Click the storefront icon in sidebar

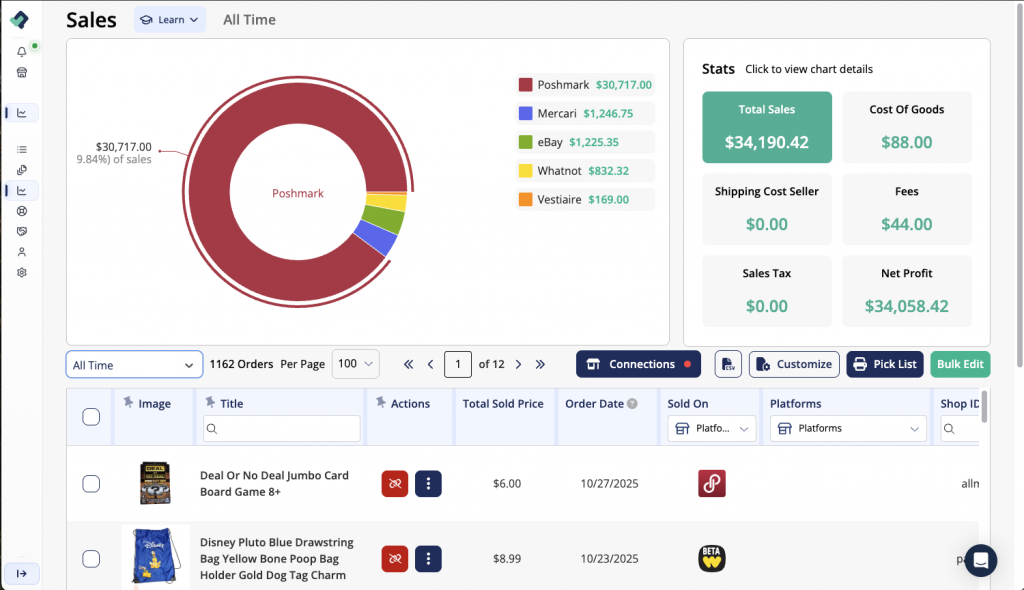tap(22, 72)
